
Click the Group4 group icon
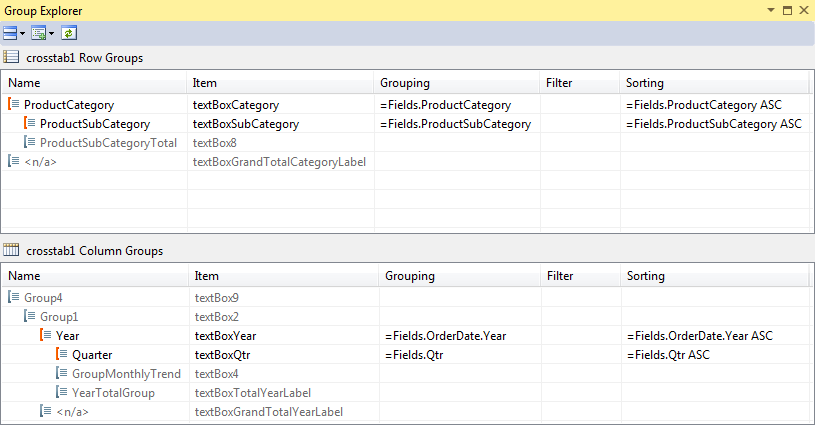click(14, 297)
